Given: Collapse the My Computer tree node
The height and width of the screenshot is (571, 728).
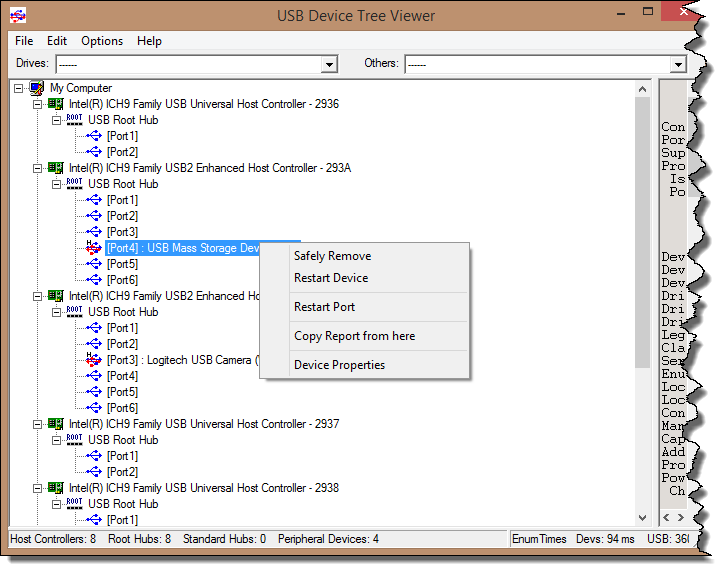Looking at the screenshot, I should point(19,88).
